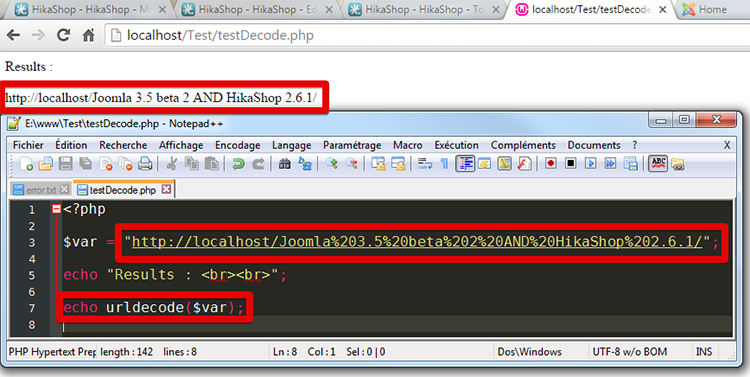Click the green Undo arrow
Screen dimensions: 750x377
pos(238,164)
